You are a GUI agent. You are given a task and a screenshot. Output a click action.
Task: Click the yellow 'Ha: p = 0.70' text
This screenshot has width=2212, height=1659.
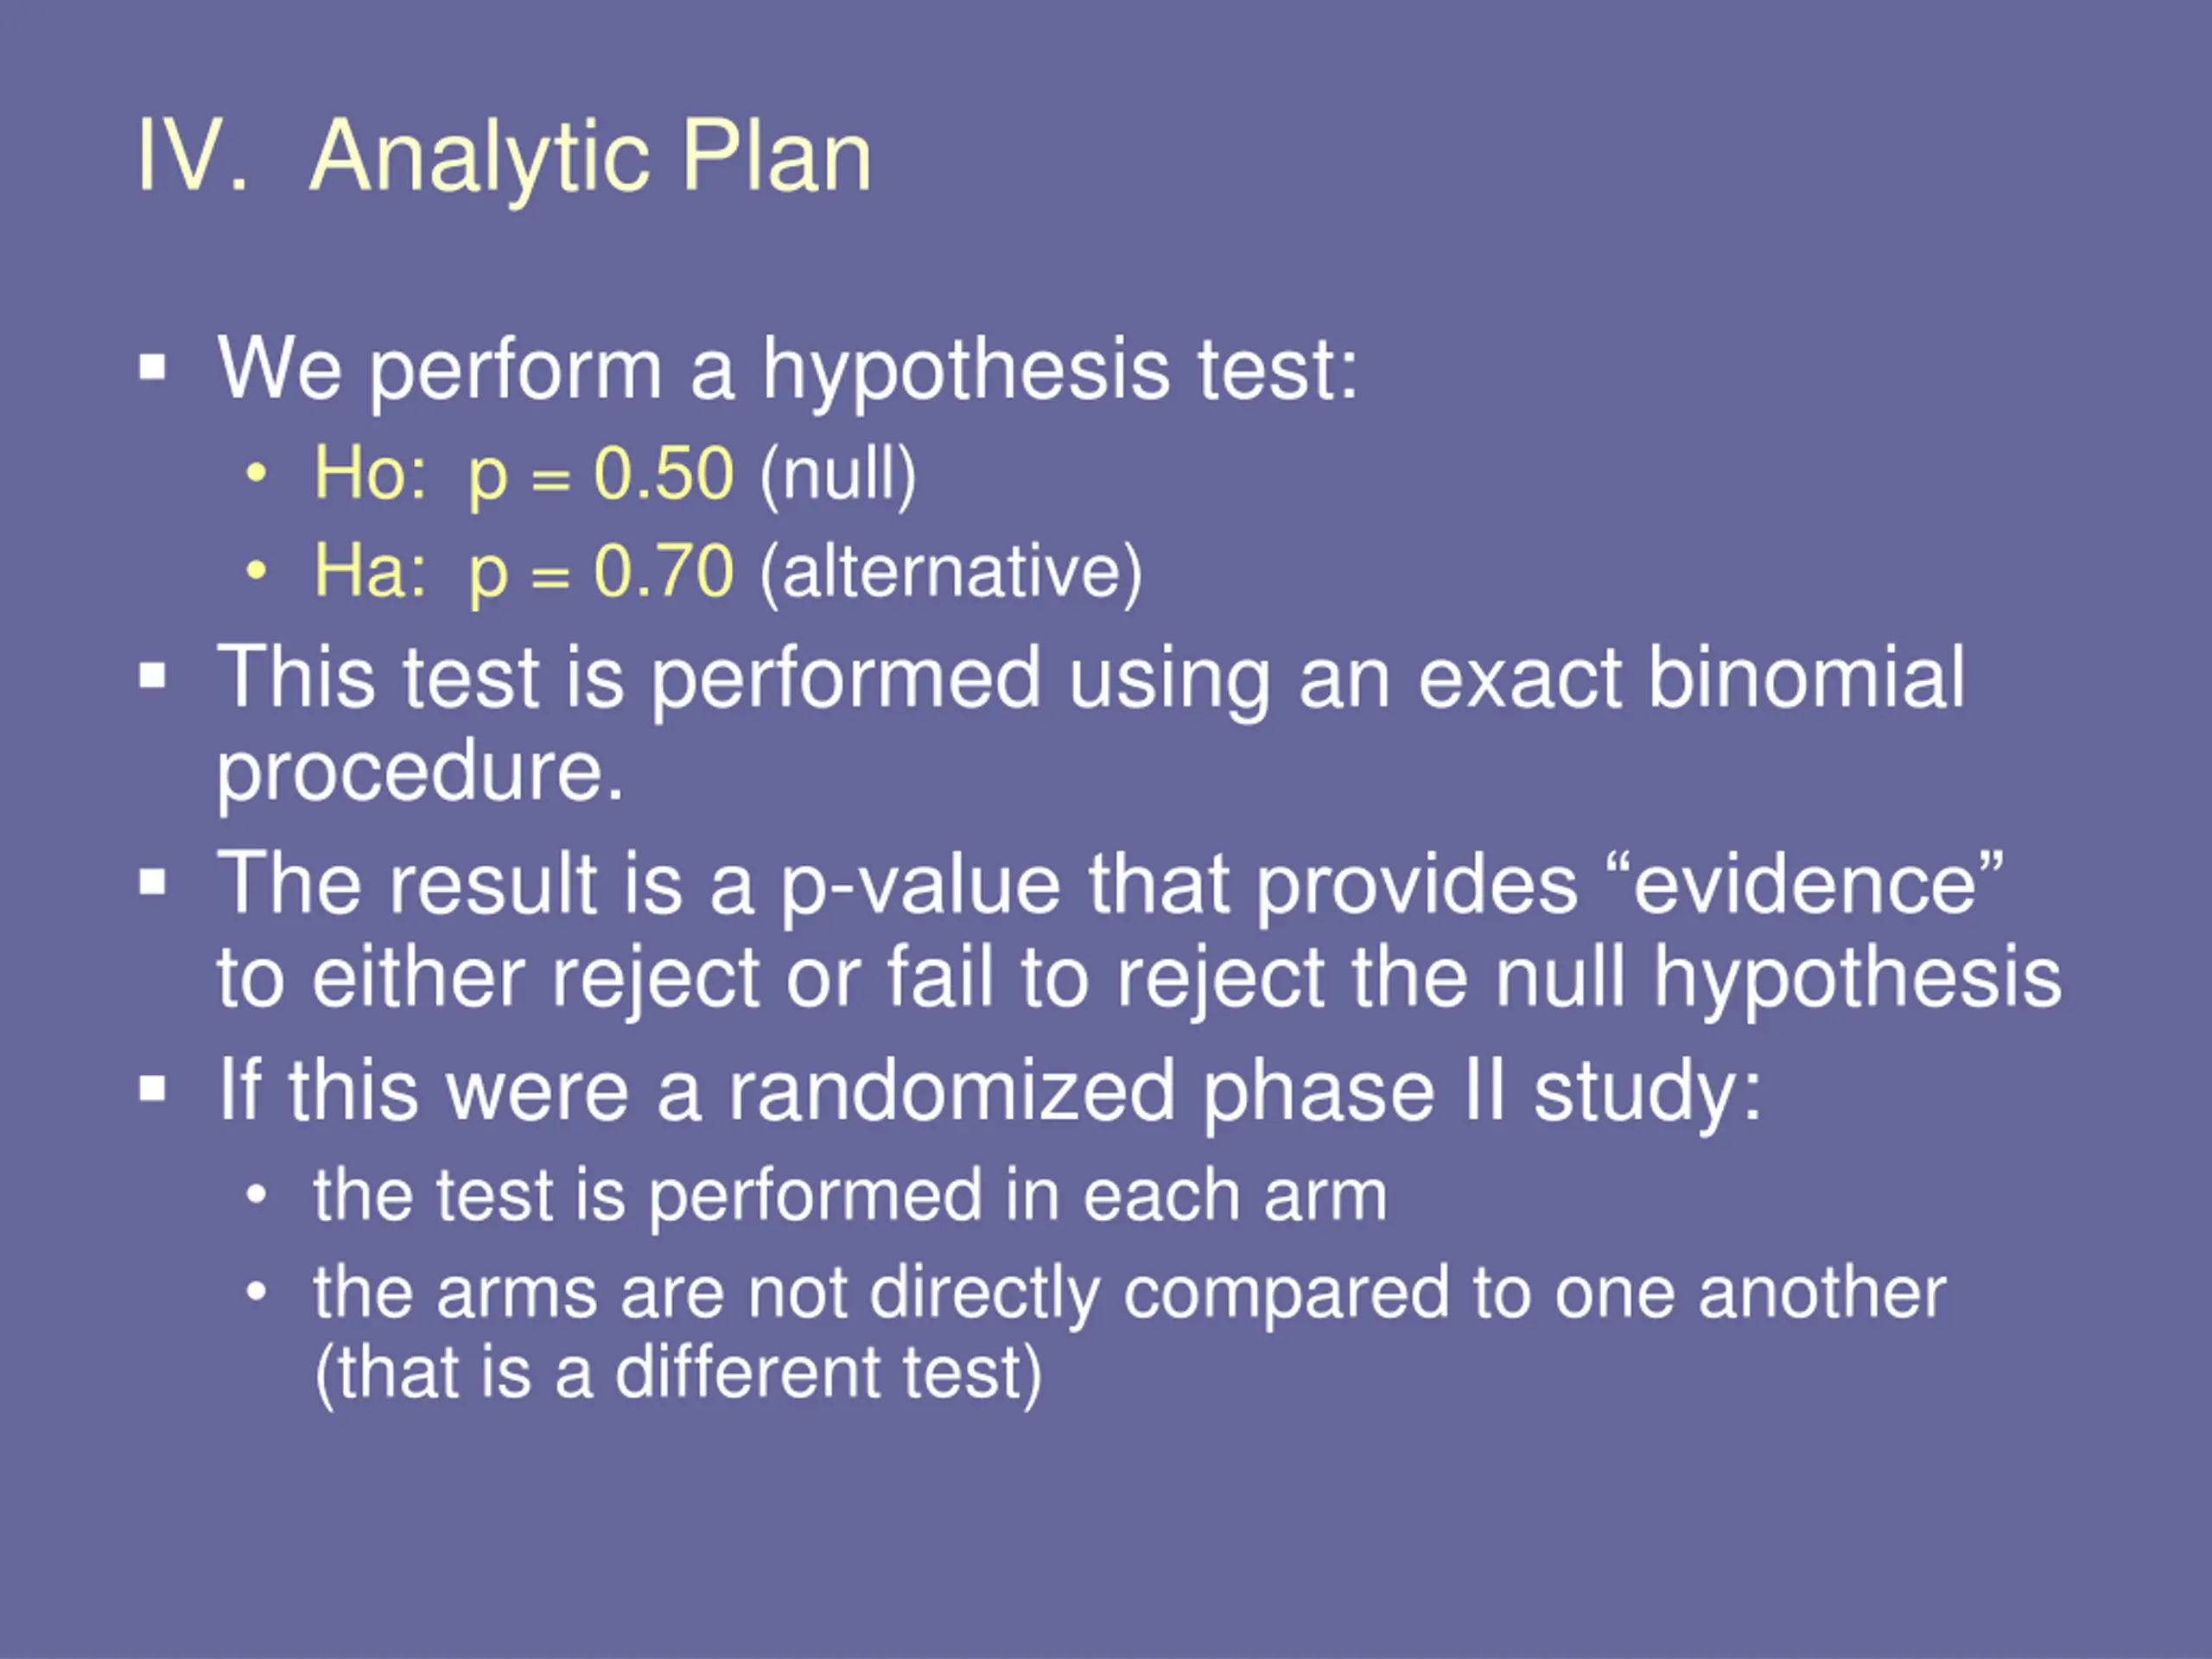coord(524,572)
